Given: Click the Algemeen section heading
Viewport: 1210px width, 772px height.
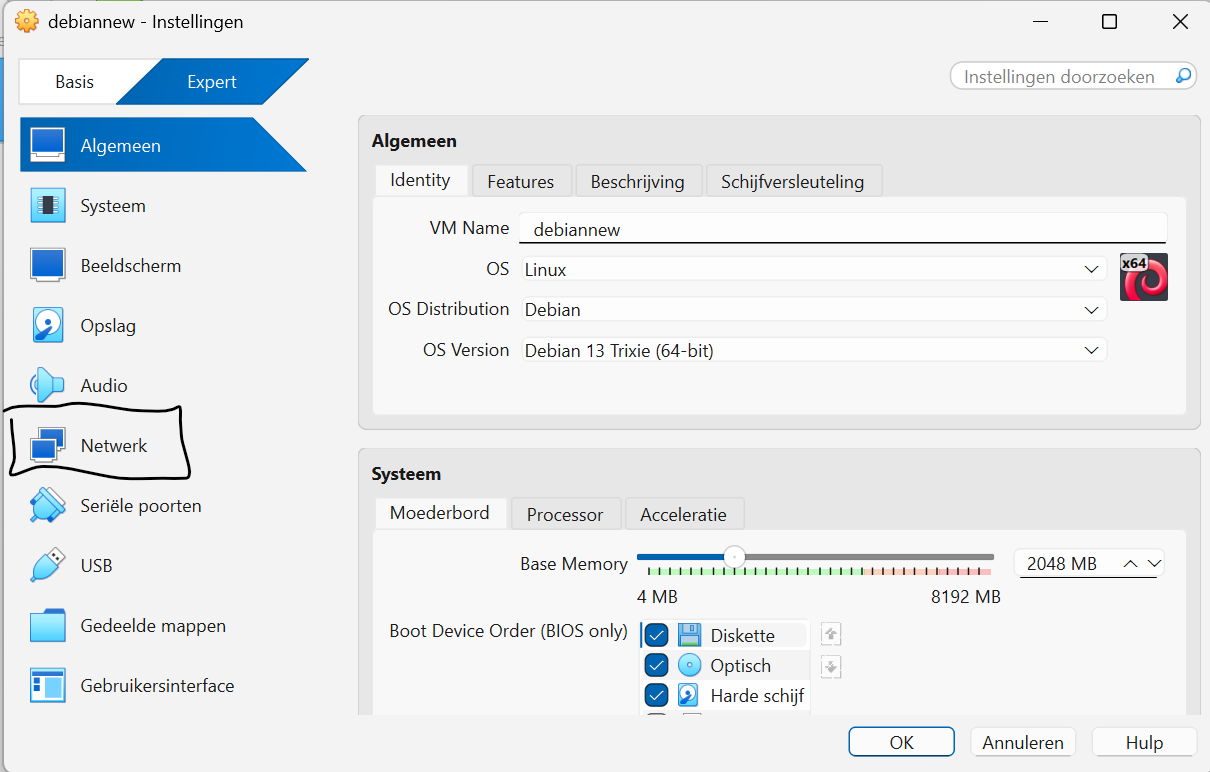Looking at the screenshot, I should tap(414, 142).
